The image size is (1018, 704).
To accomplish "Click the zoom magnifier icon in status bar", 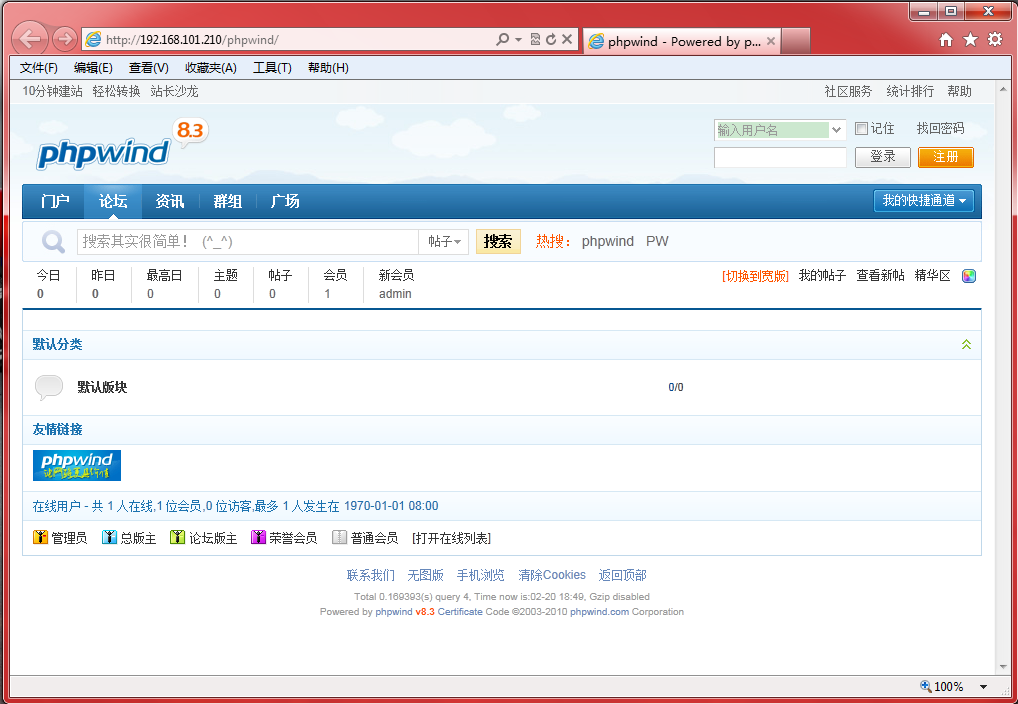I will click(x=926, y=686).
